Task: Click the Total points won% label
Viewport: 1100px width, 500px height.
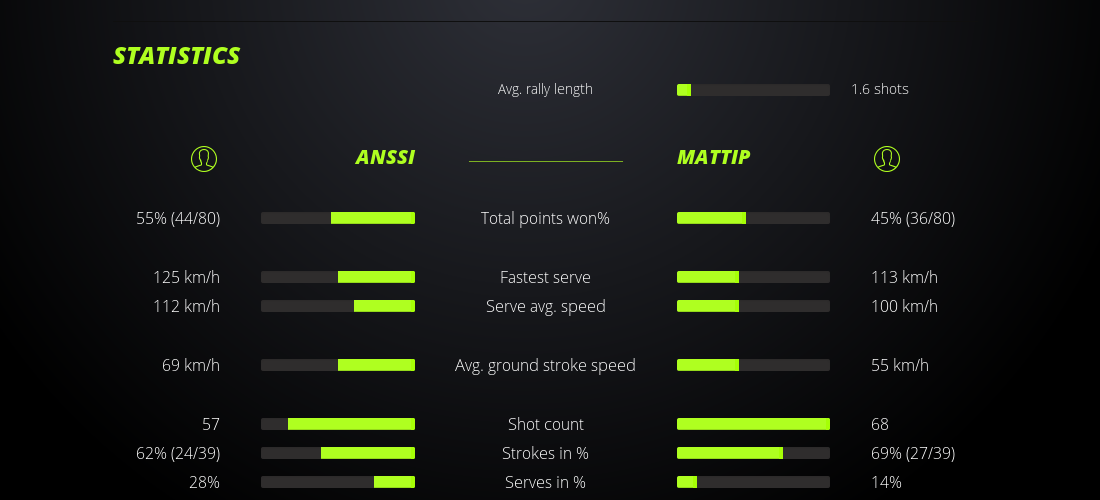Action: click(x=545, y=218)
